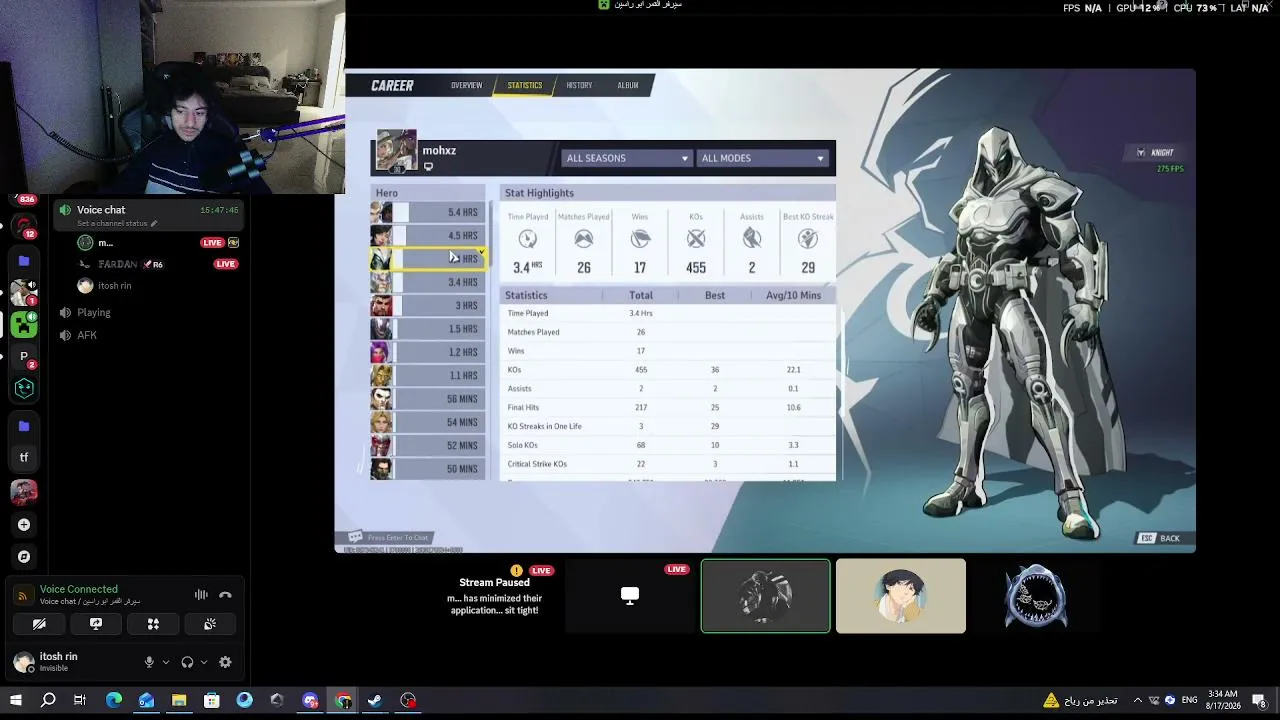Select the hero row showing 1.1 HRS

tap(428, 376)
